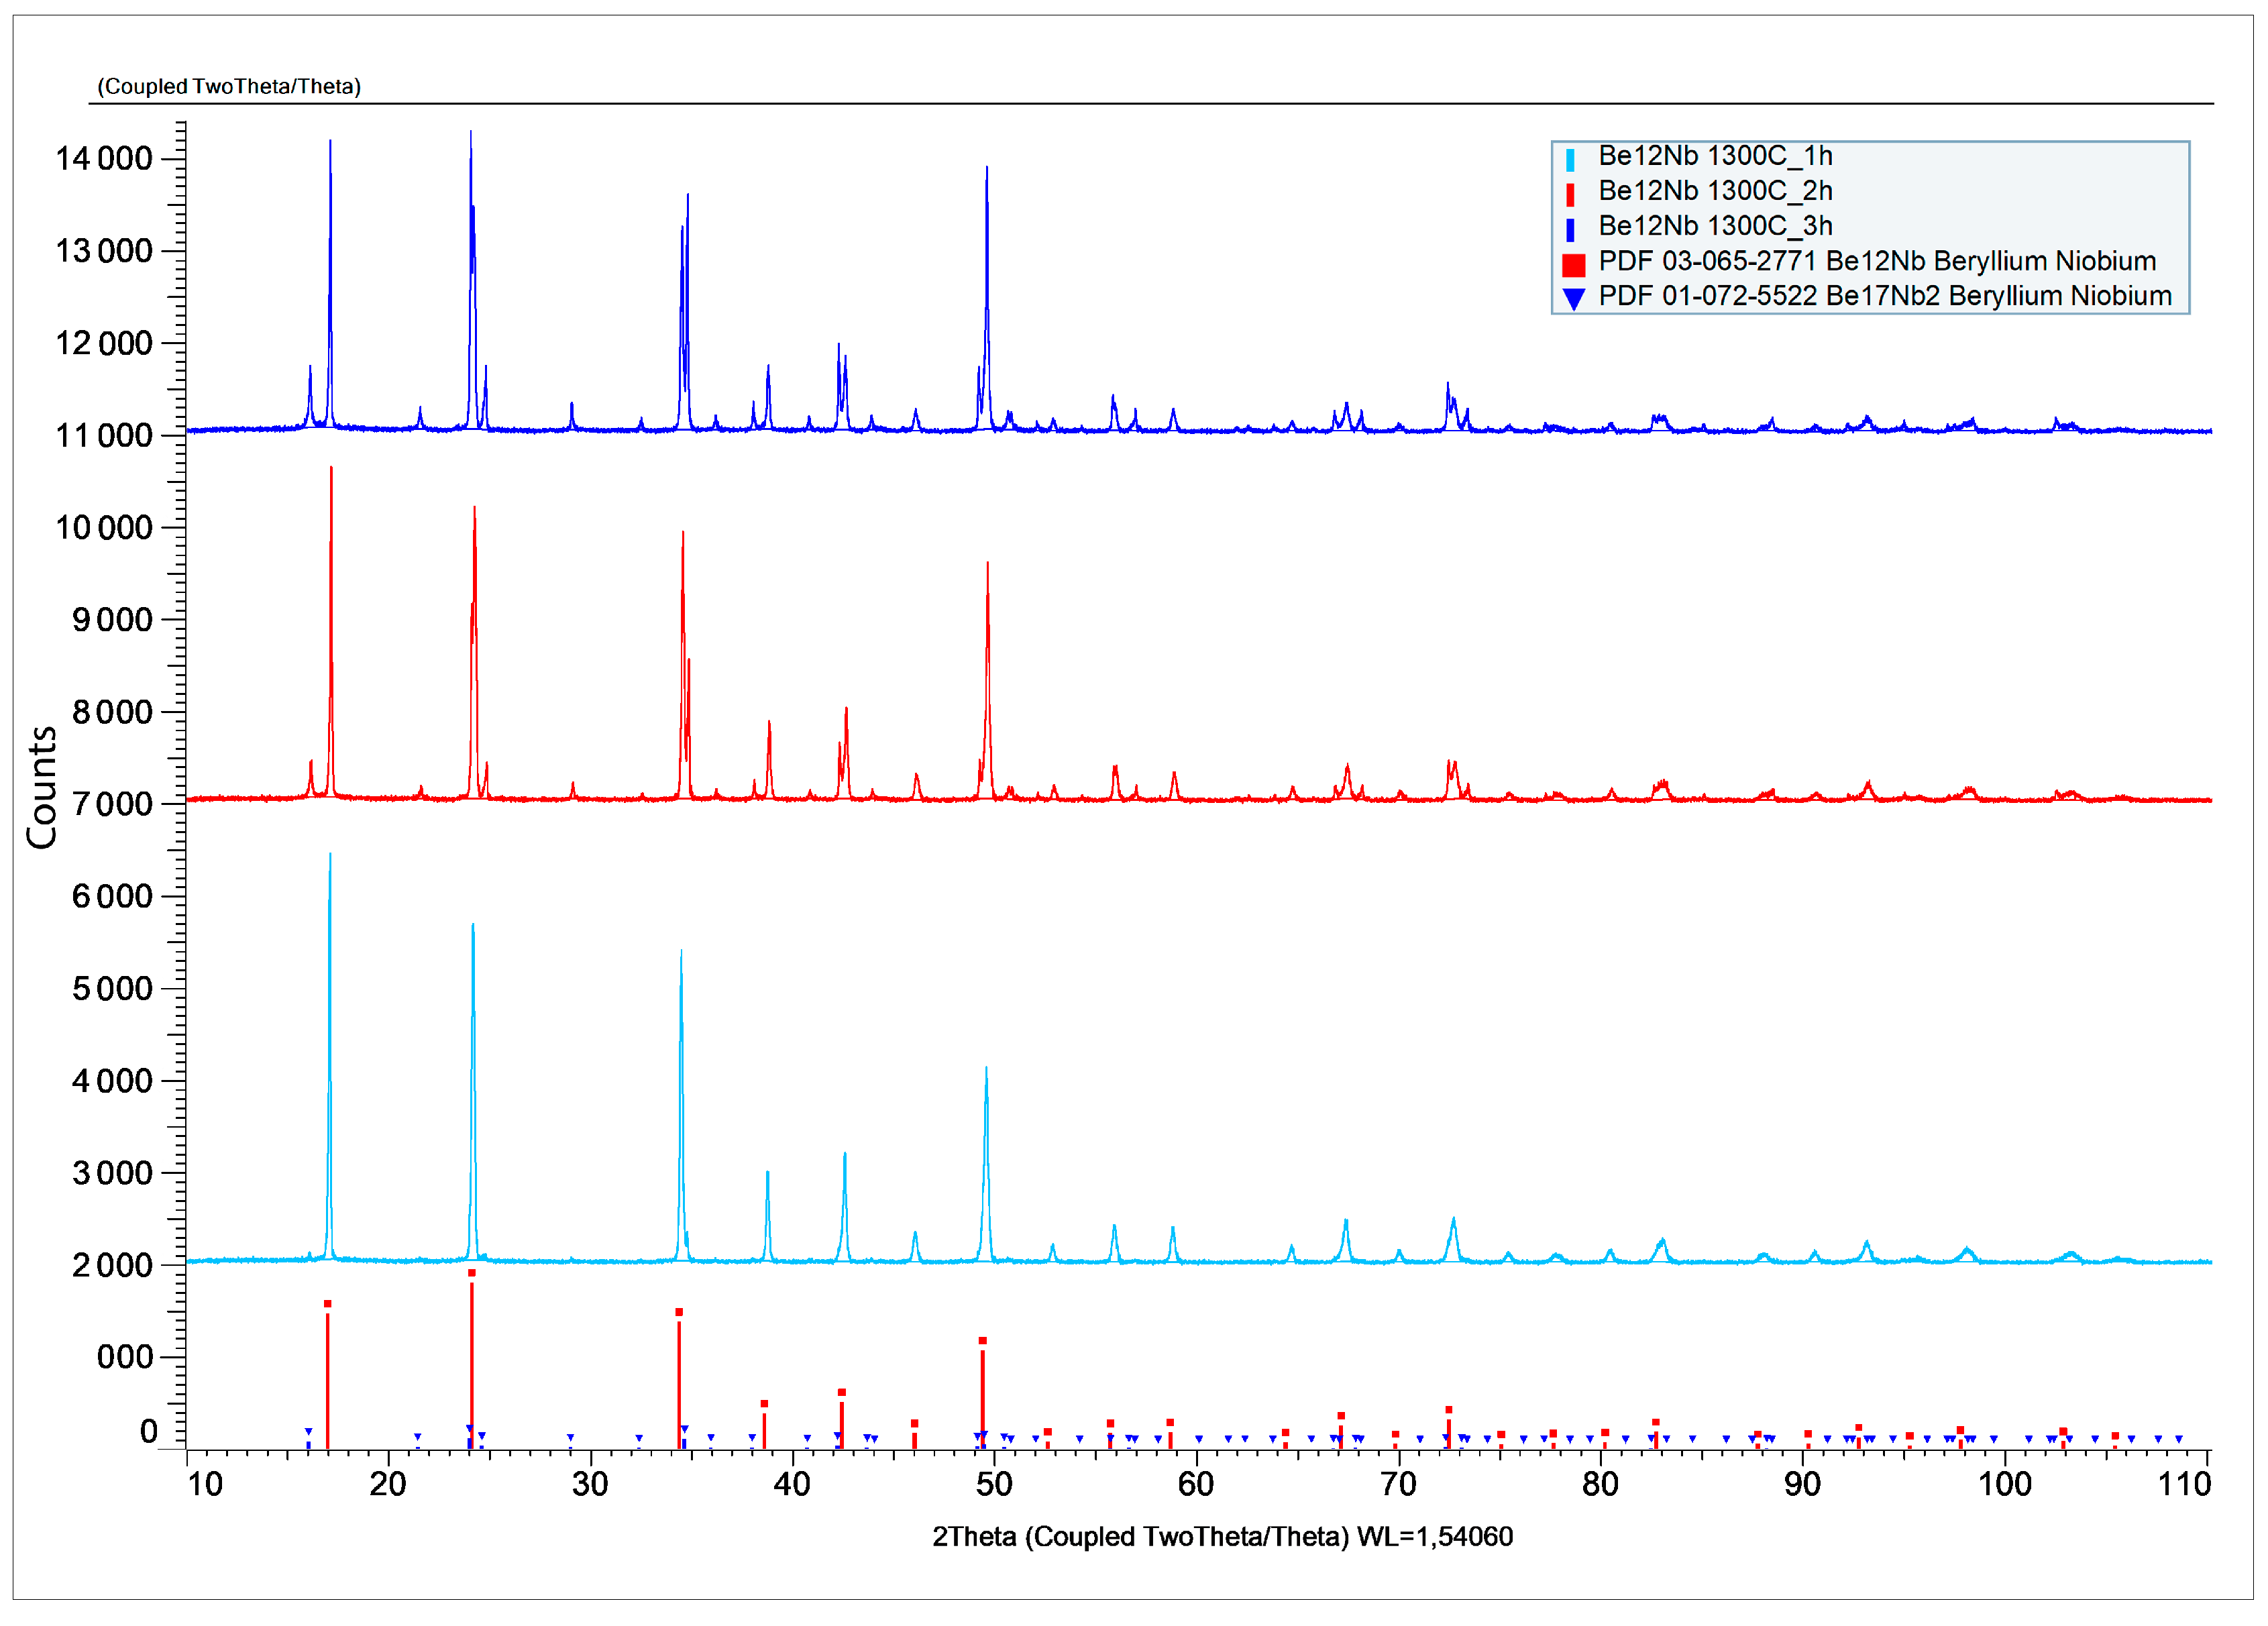This screenshot has width=2268, height=1626.
Task: Click the 110 x-axis tick label
Action: click(2184, 1484)
